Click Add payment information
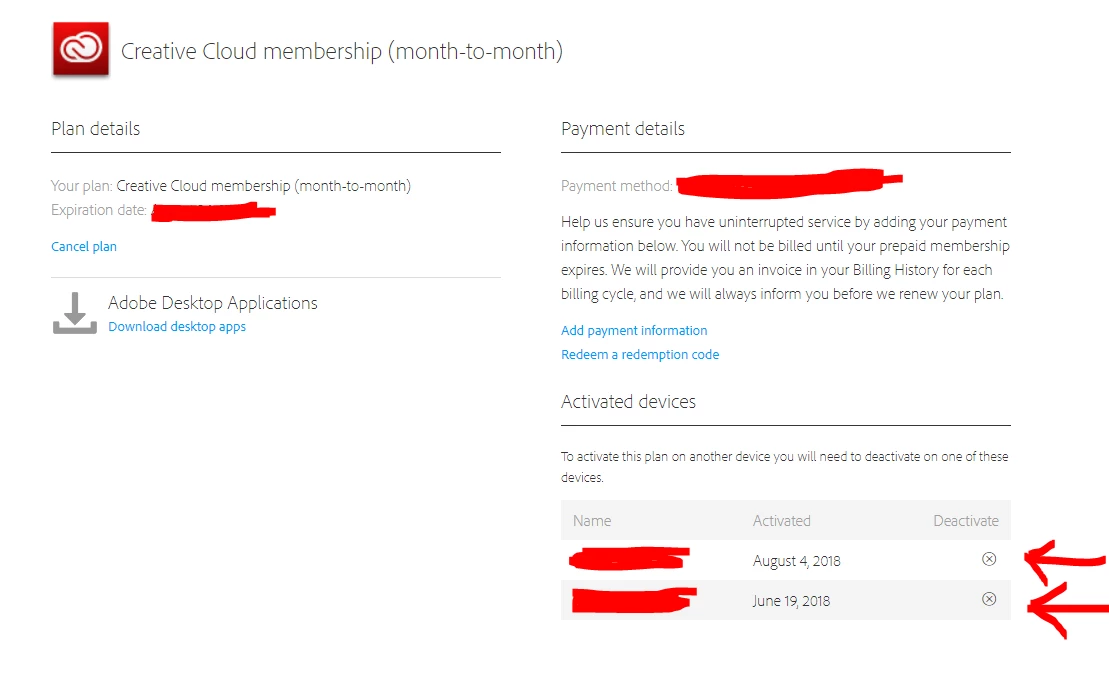 634,331
